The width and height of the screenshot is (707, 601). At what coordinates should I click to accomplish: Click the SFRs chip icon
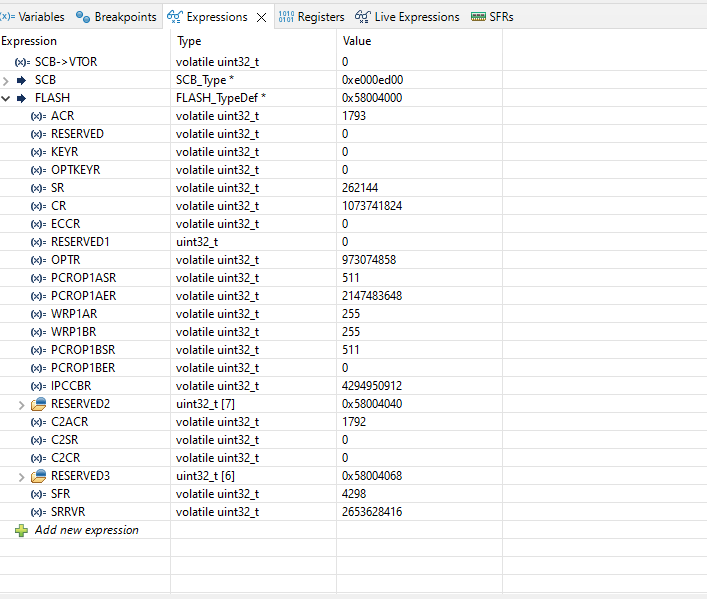(478, 17)
